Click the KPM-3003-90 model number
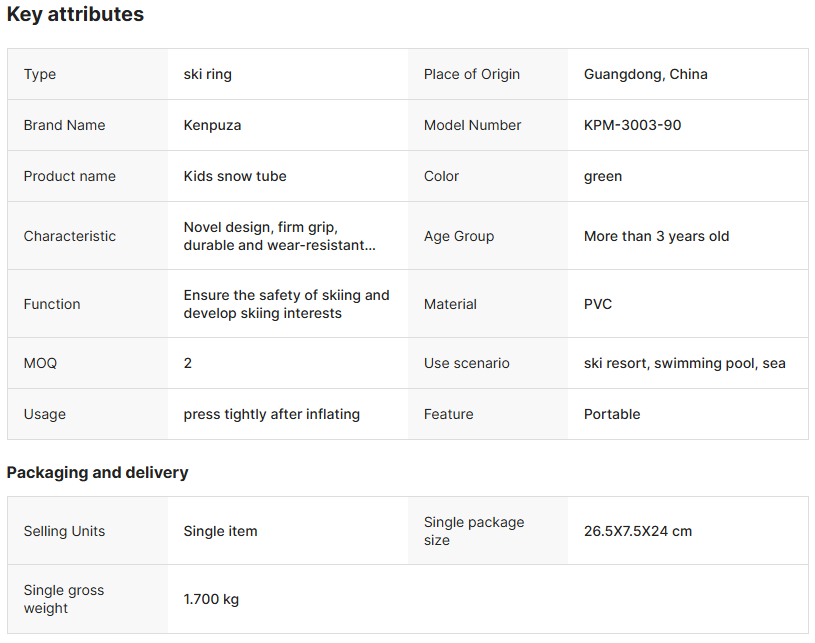Screen dimensions: 815x643 pyautogui.click(x=632, y=125)
